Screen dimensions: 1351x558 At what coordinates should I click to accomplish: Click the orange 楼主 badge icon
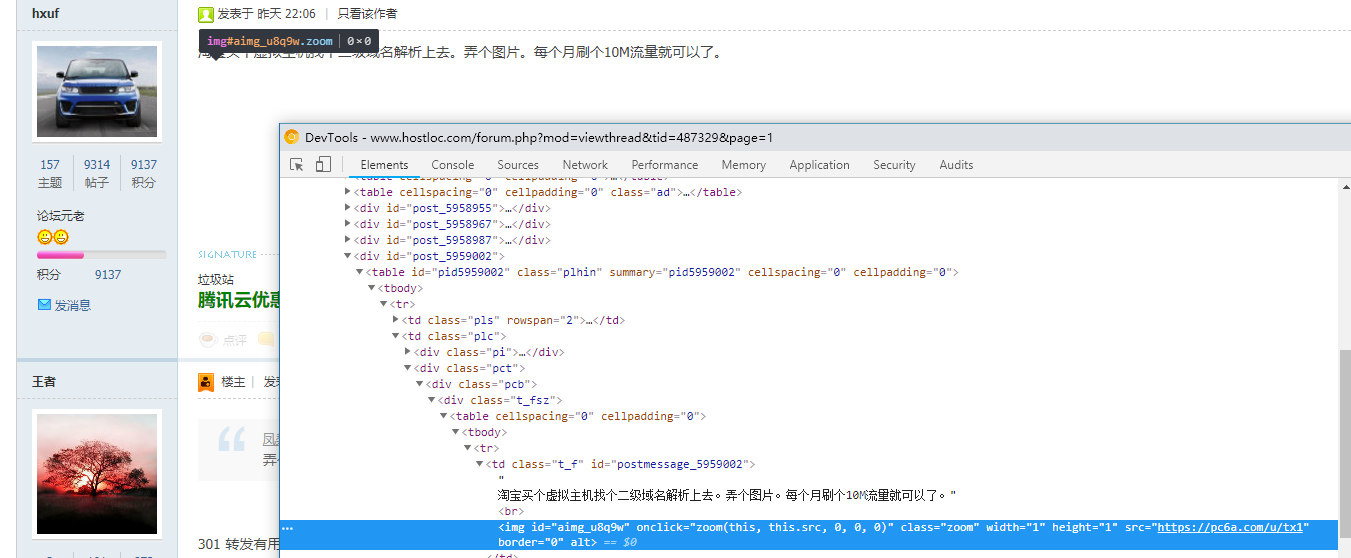coord(206,382)
